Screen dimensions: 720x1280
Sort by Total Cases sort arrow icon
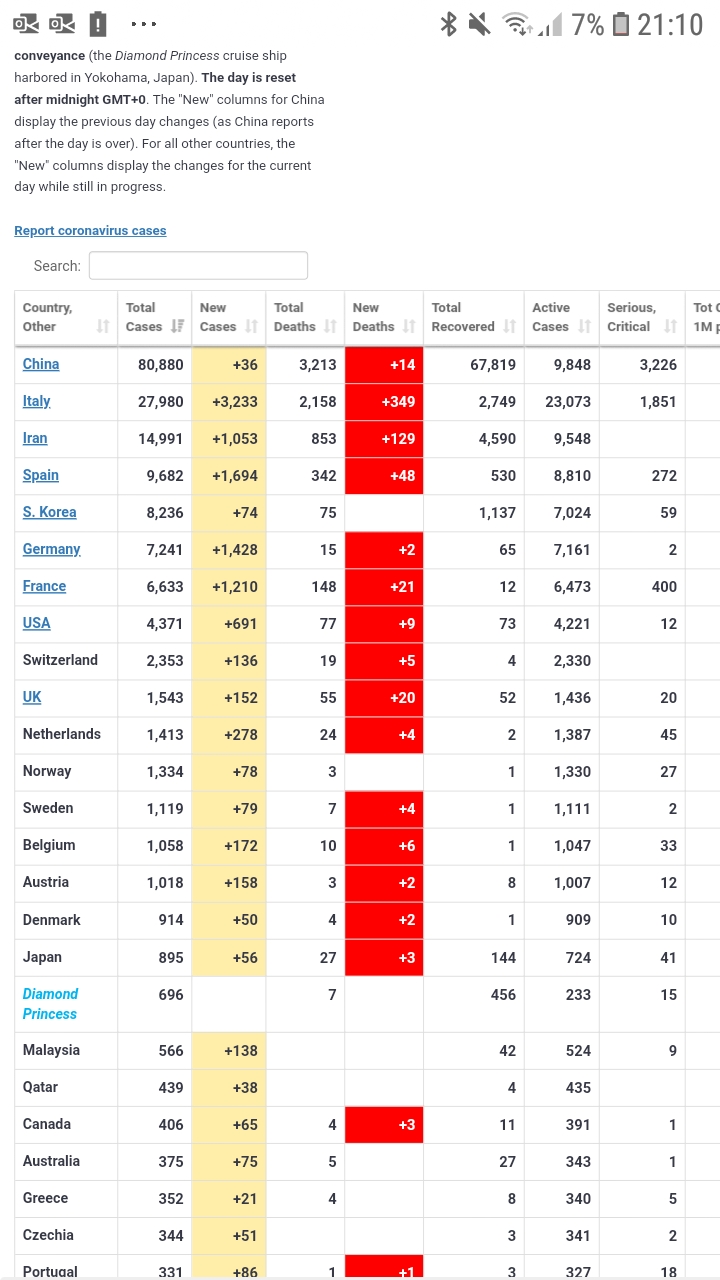click(x=178, y=327)
